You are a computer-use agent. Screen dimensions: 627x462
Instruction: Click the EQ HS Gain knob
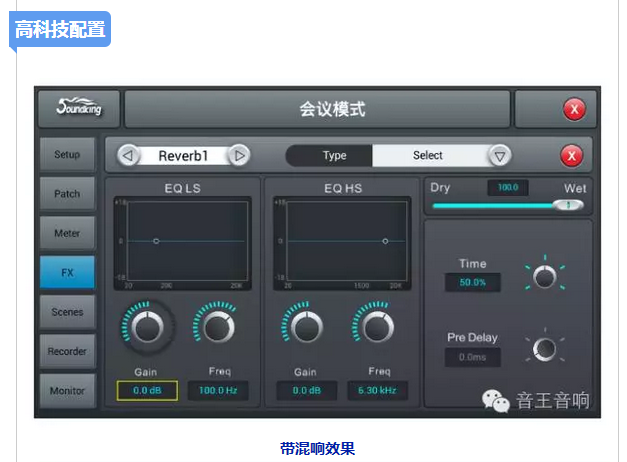305,326
